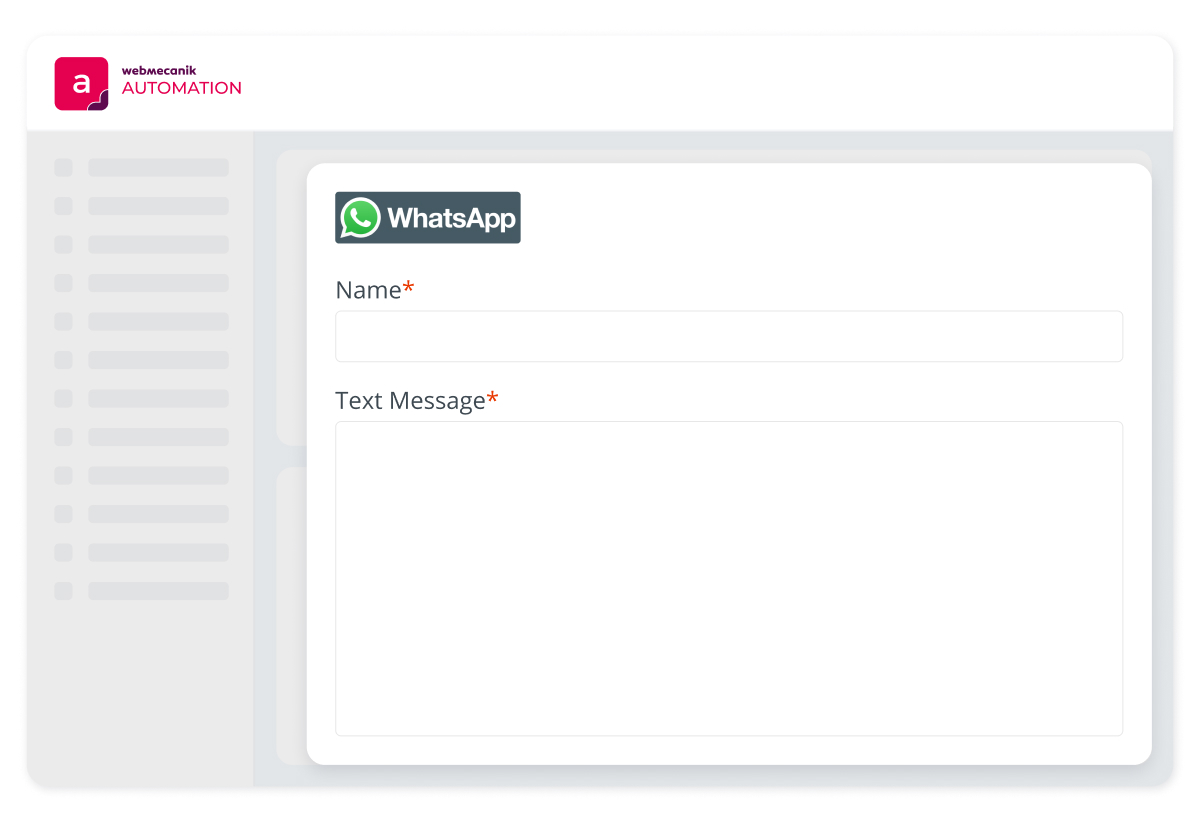Select the fifth sidebar placeholder row

158,322
